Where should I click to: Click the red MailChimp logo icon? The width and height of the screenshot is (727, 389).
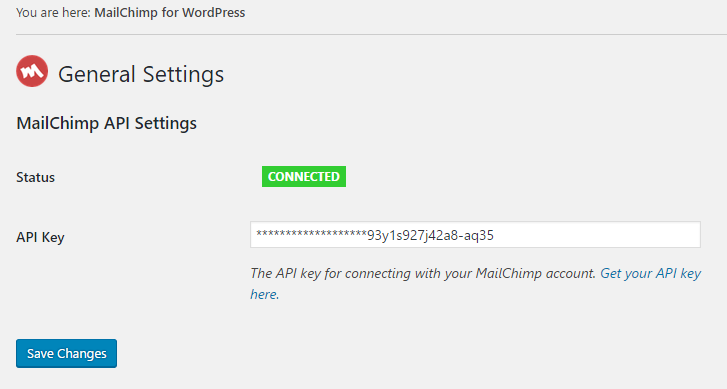(x=32, y=71)
